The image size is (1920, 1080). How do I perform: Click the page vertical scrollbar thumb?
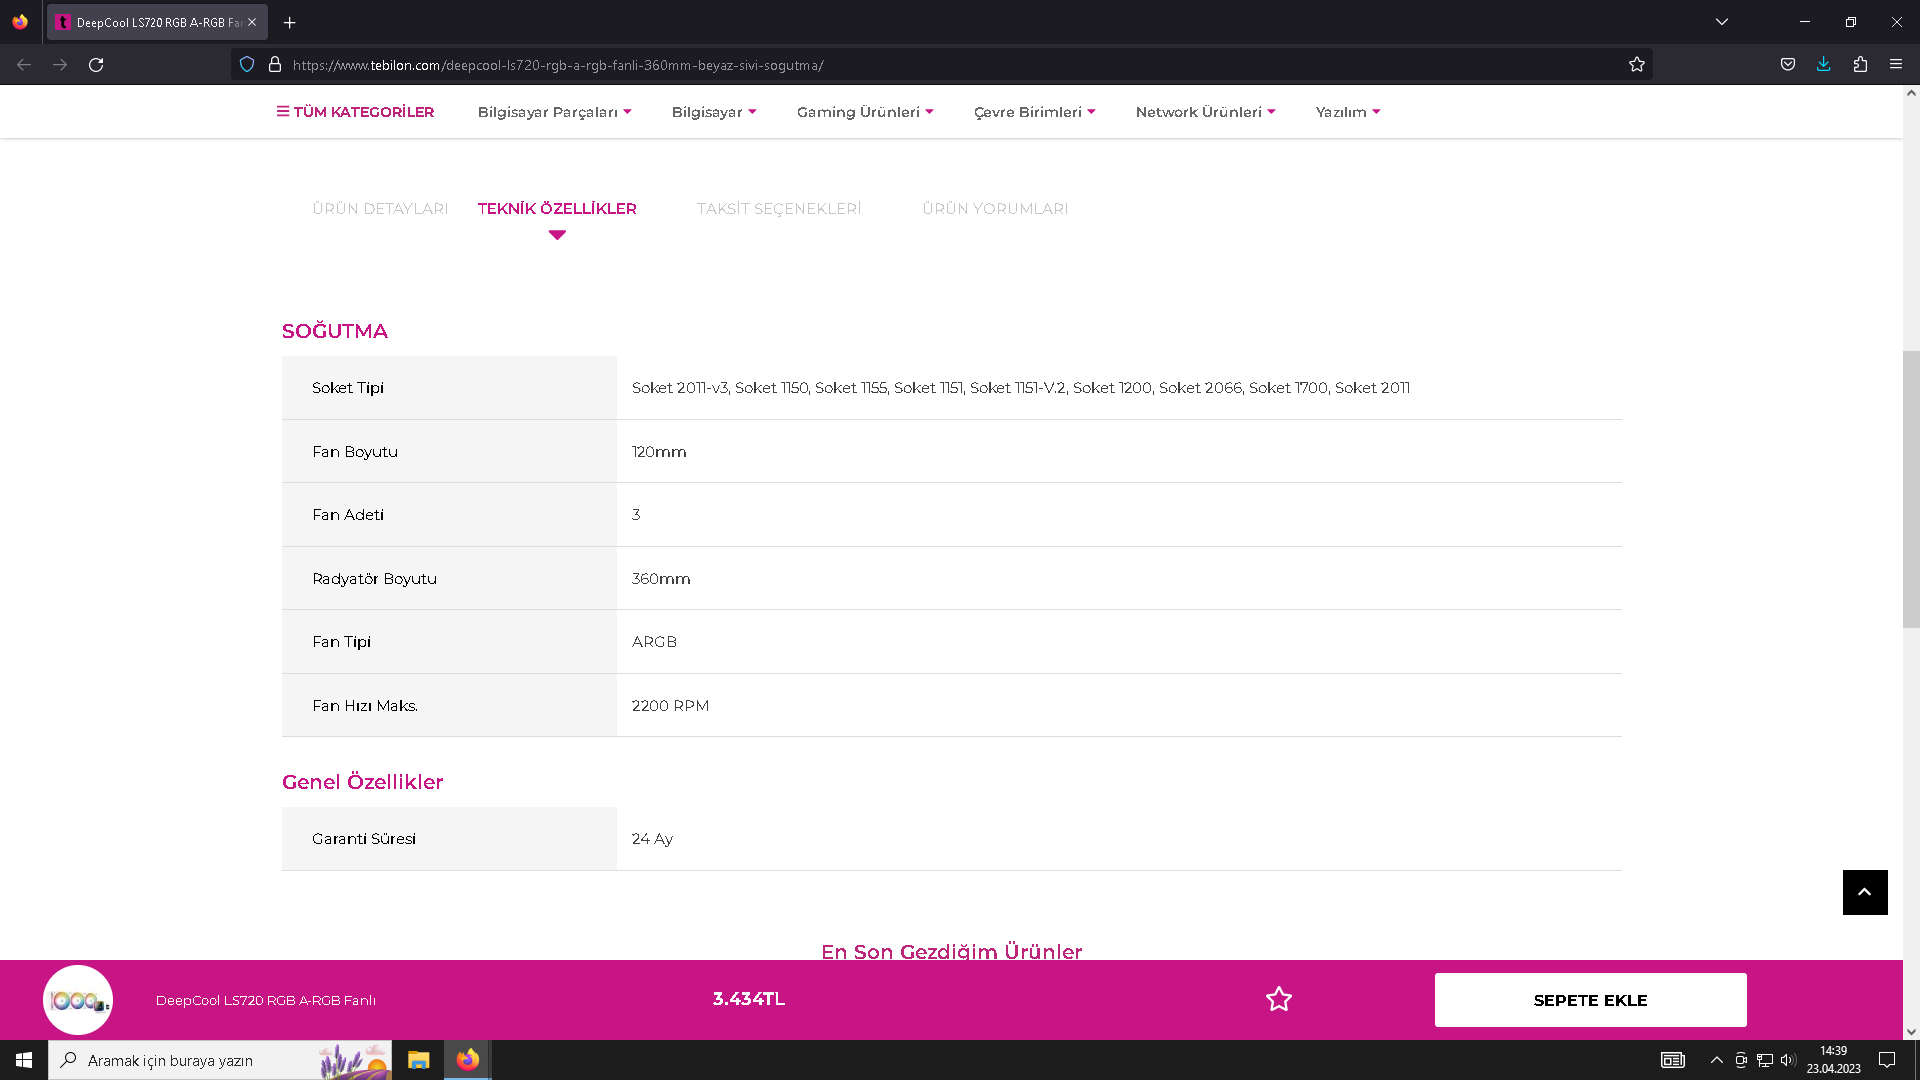tap(1911, 490)
